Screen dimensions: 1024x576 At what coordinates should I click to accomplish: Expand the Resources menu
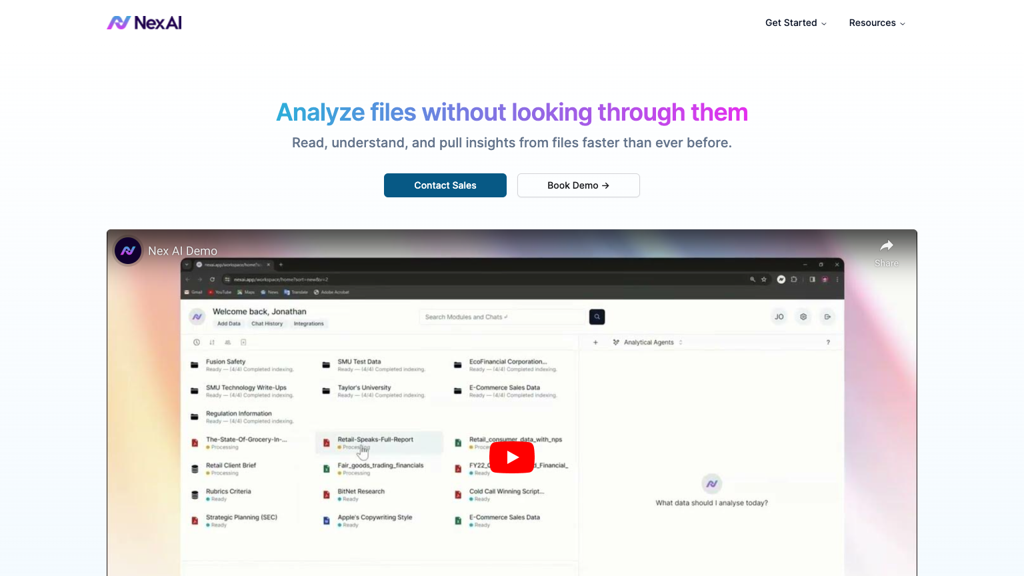pos(876,23)
